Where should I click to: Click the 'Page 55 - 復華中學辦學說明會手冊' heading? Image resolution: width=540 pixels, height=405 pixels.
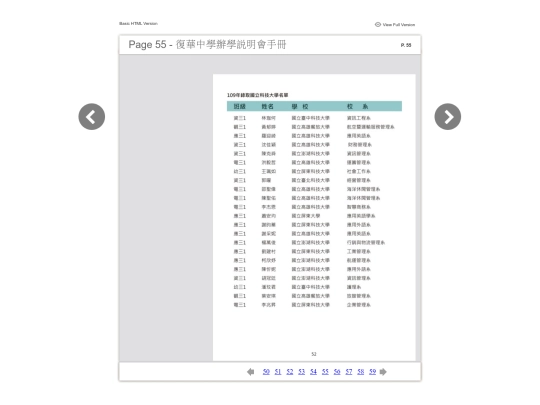pyautogui.click(x=207, y=44)
